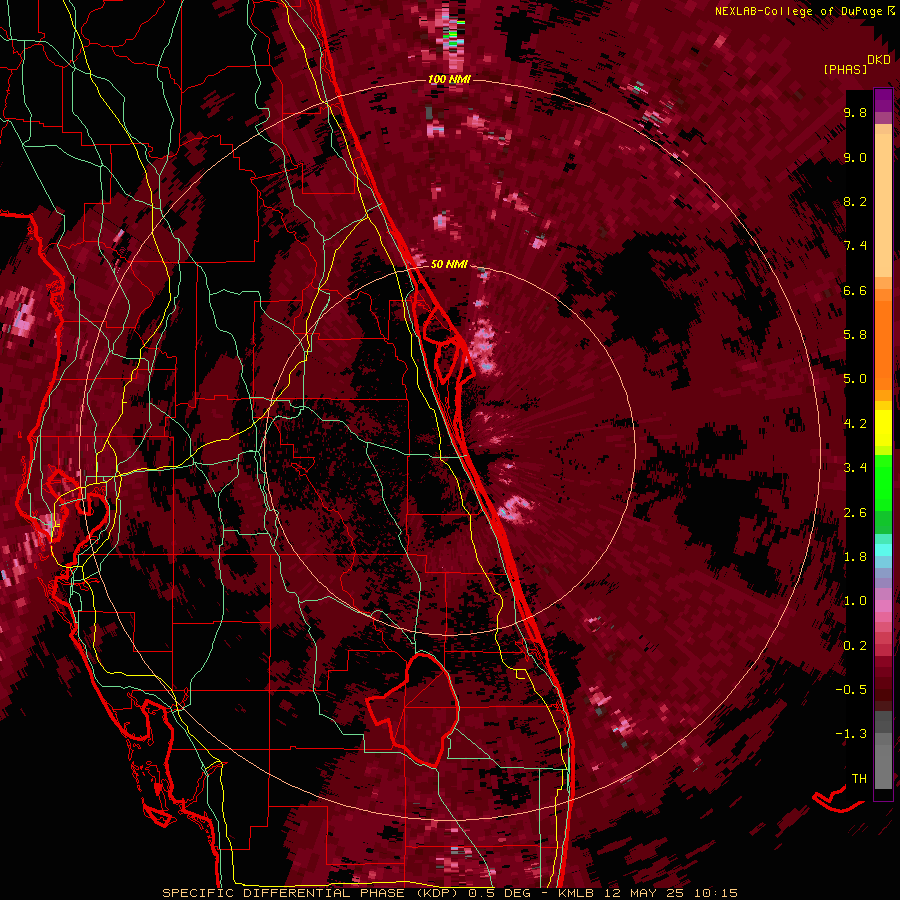The width and height of the screenshot is (900, 900).
Task: Click the 5.8 legend value
Action: tap(855, 335)
